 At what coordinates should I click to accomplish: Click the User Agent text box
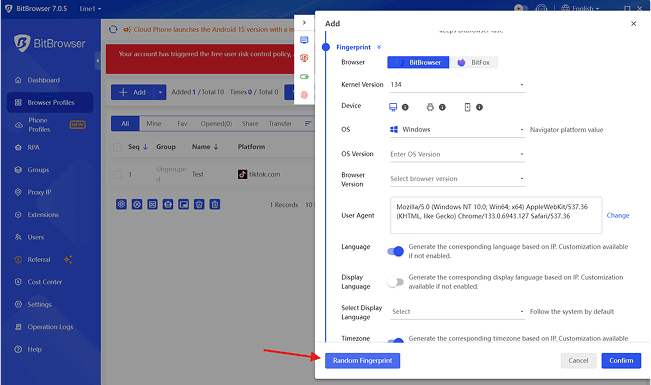click(x=496, y=215)
